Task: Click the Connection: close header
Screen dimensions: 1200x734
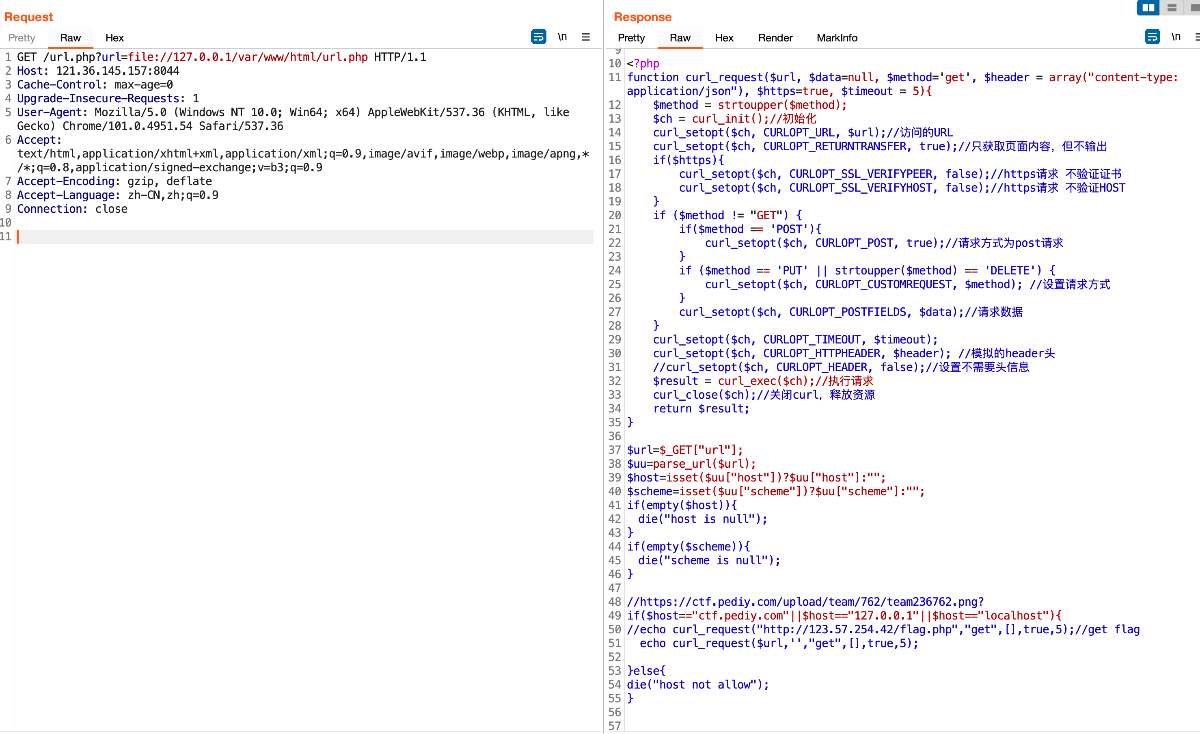Action: 72,209
